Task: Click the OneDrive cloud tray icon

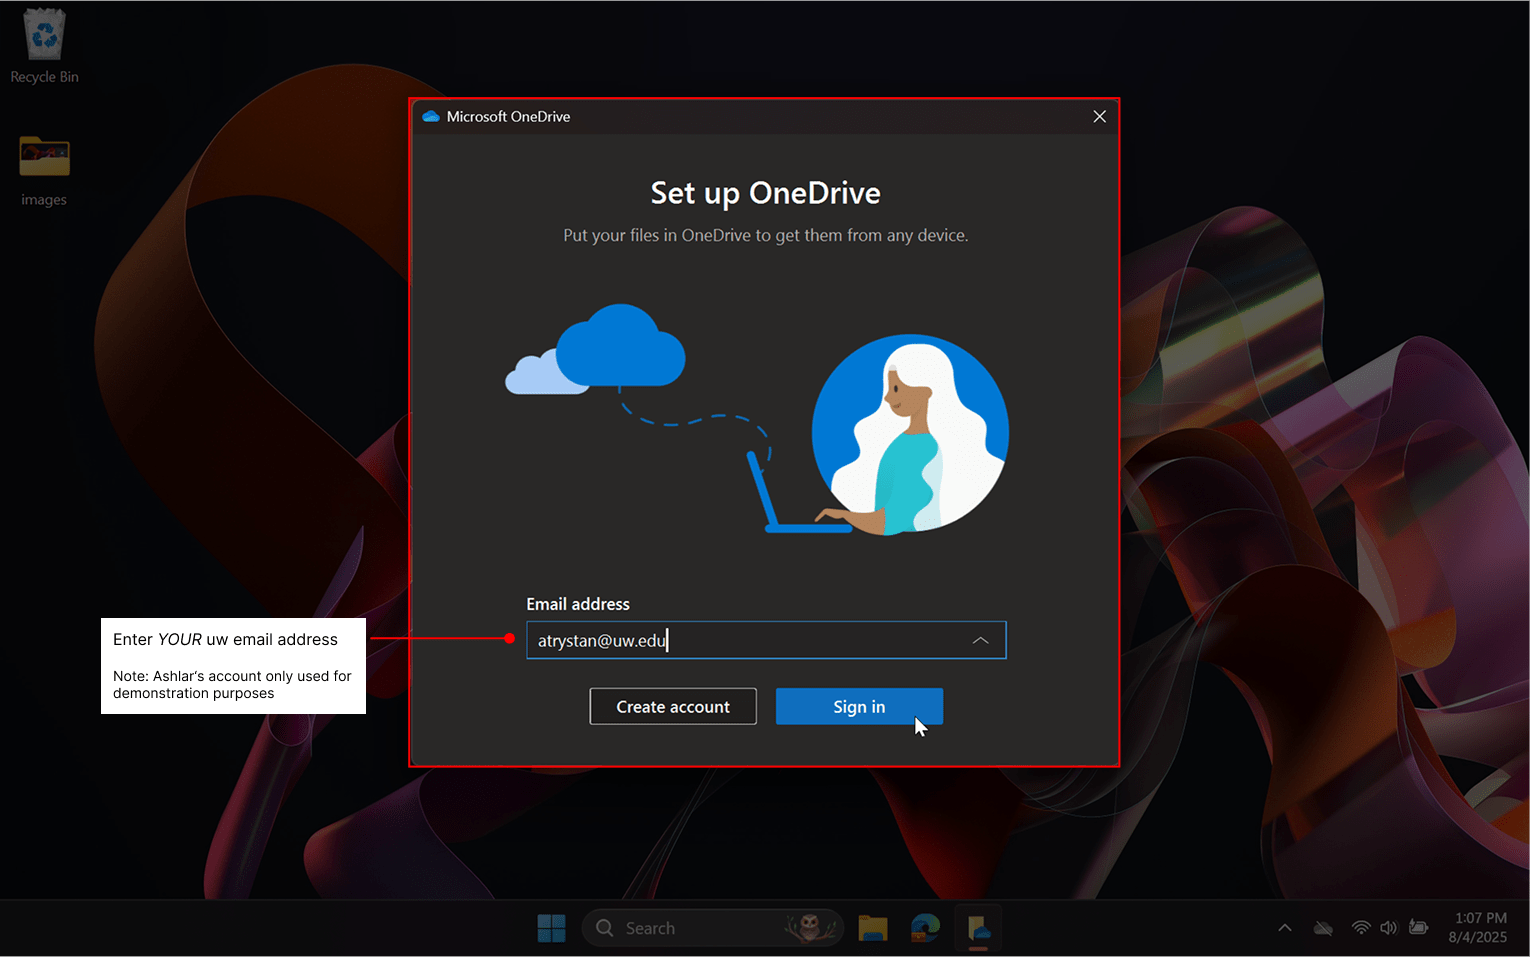Action: (1323, 928)
